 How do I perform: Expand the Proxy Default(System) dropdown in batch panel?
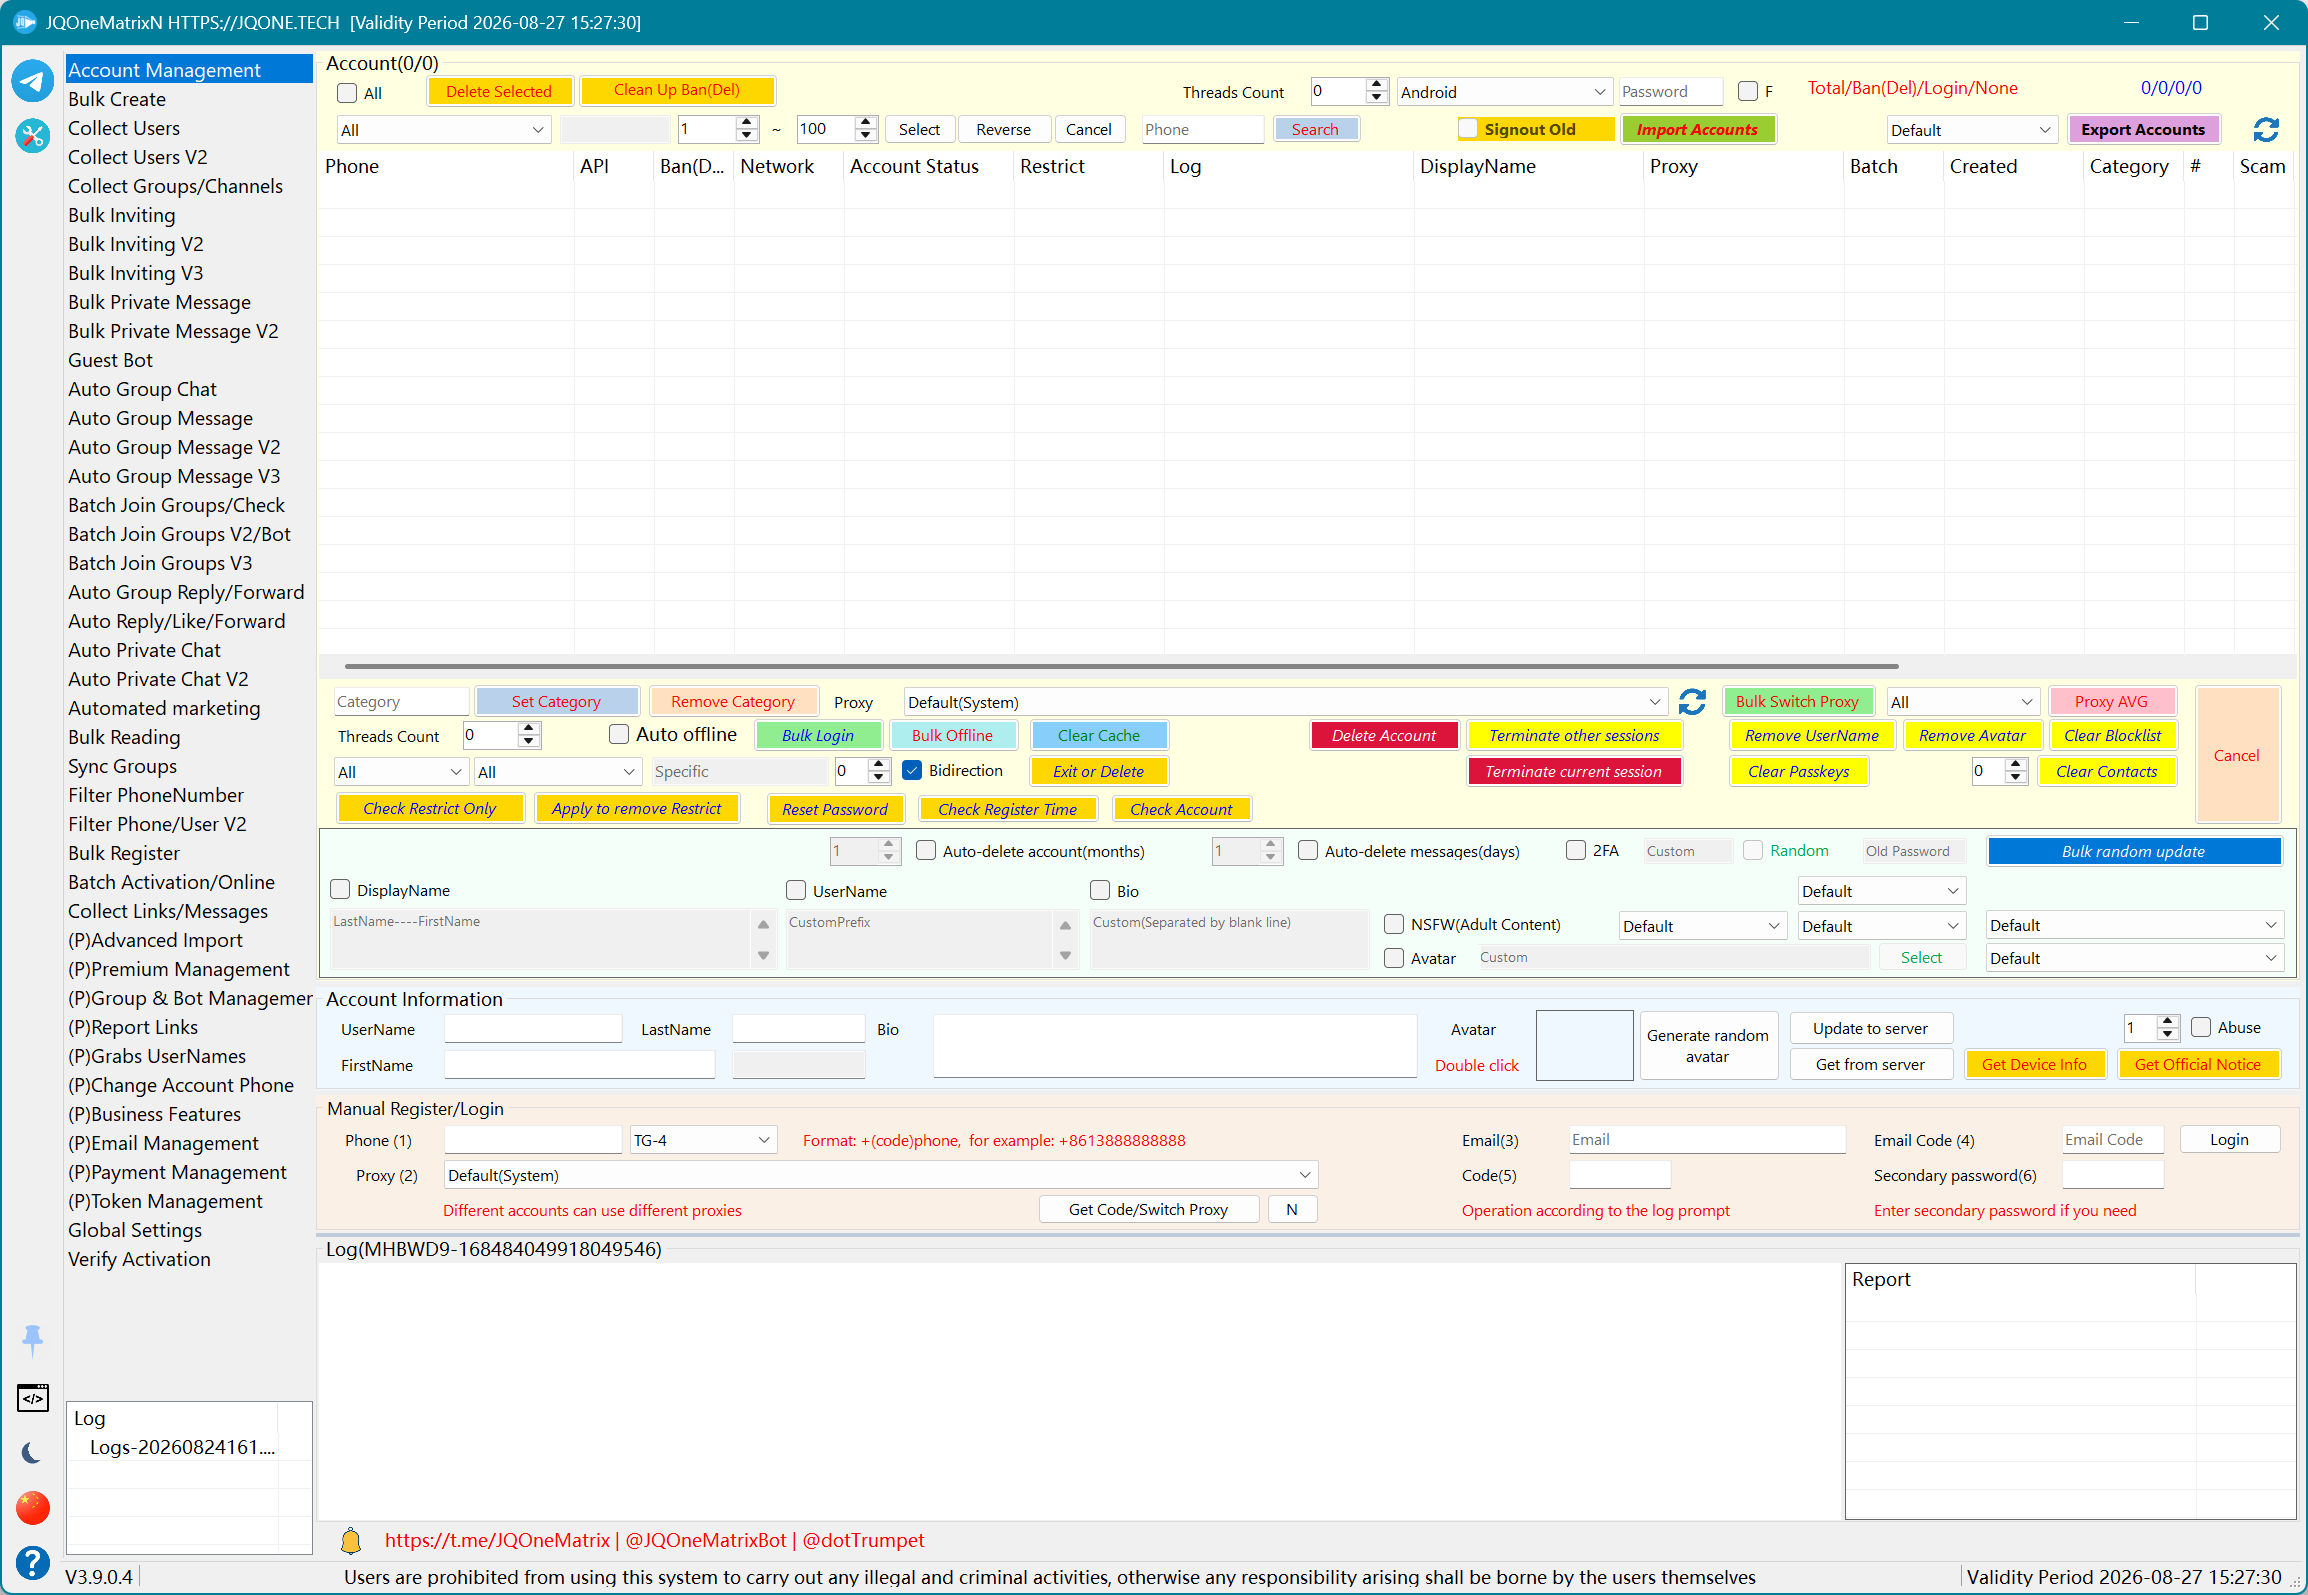click(1285, 702)
